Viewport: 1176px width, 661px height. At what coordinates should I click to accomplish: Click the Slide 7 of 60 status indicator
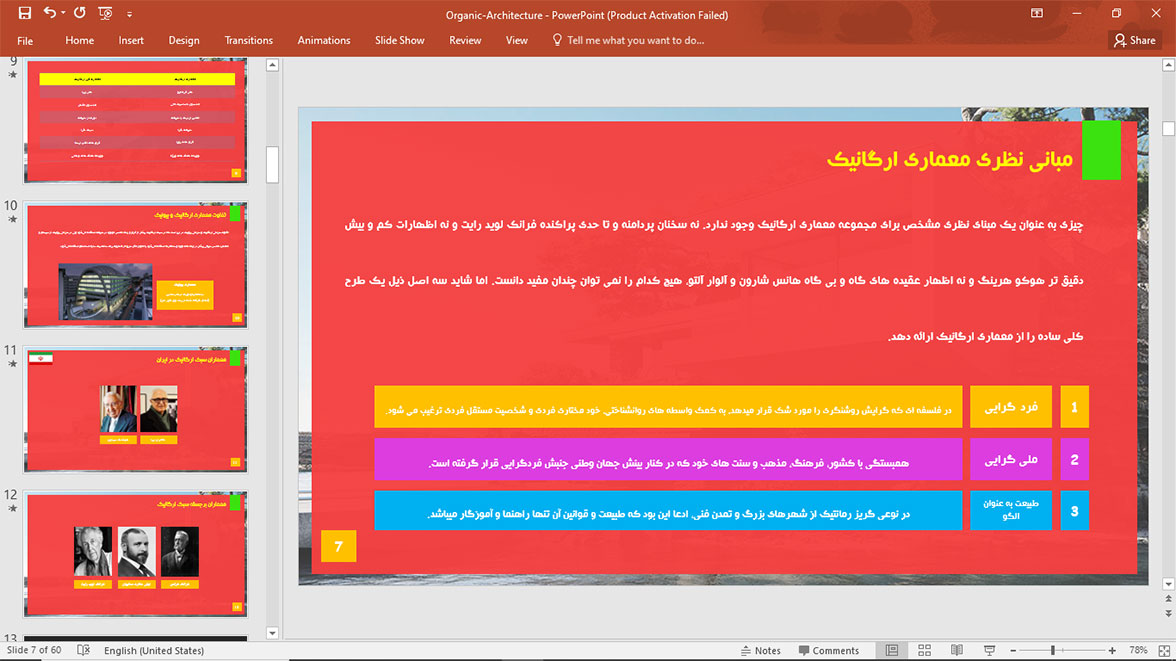click(x=34, y=650)
